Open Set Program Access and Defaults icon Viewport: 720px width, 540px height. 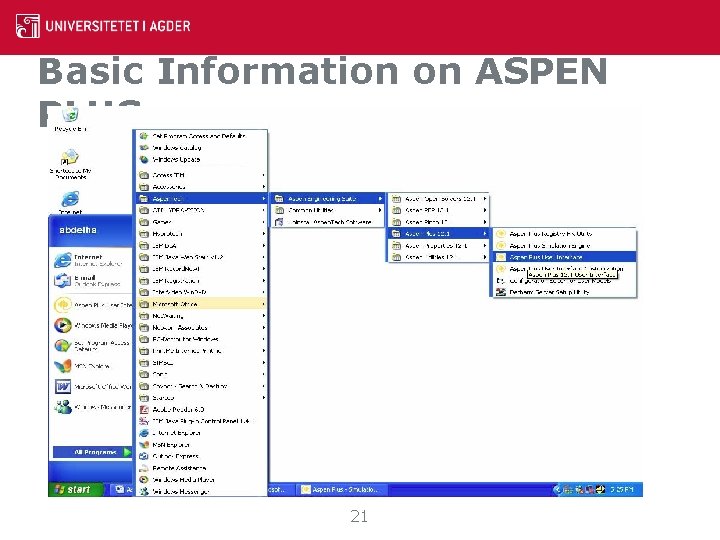click(x=144, y=136)
